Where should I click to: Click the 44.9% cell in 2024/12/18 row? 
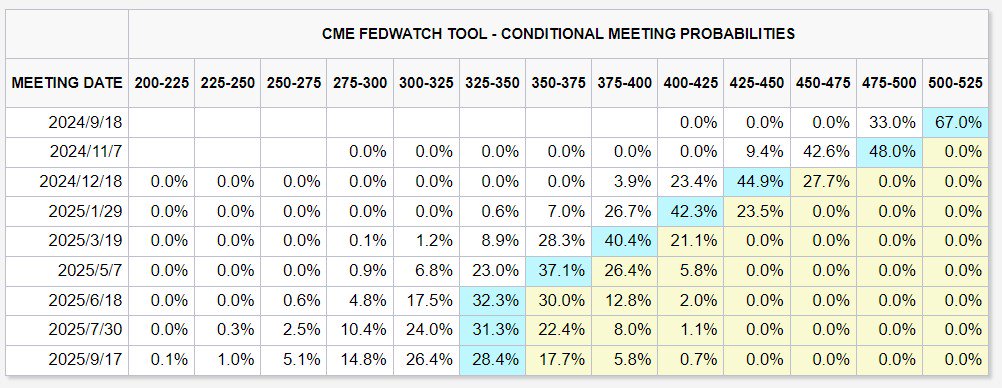(757, 182)
